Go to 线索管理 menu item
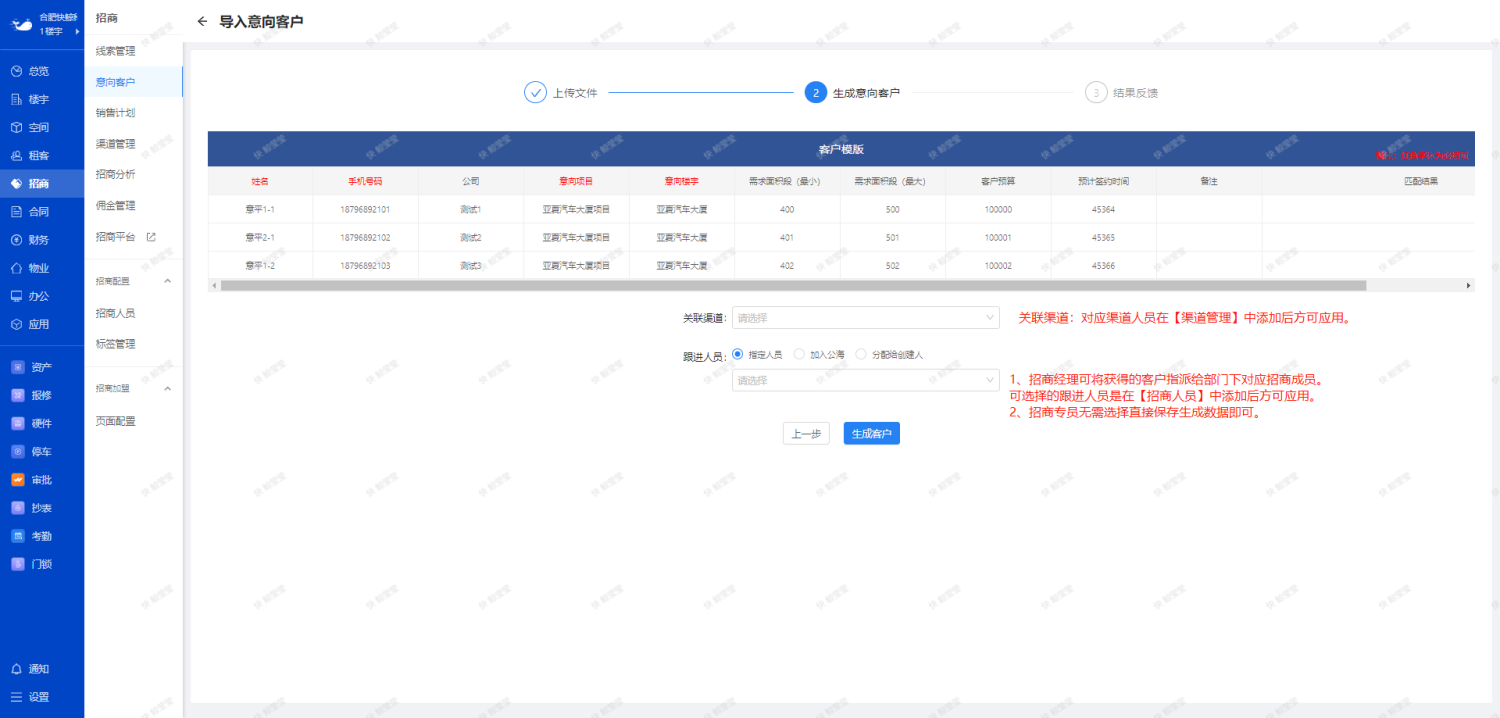Screen dimensions: 1500x718 tap(115, 51)
